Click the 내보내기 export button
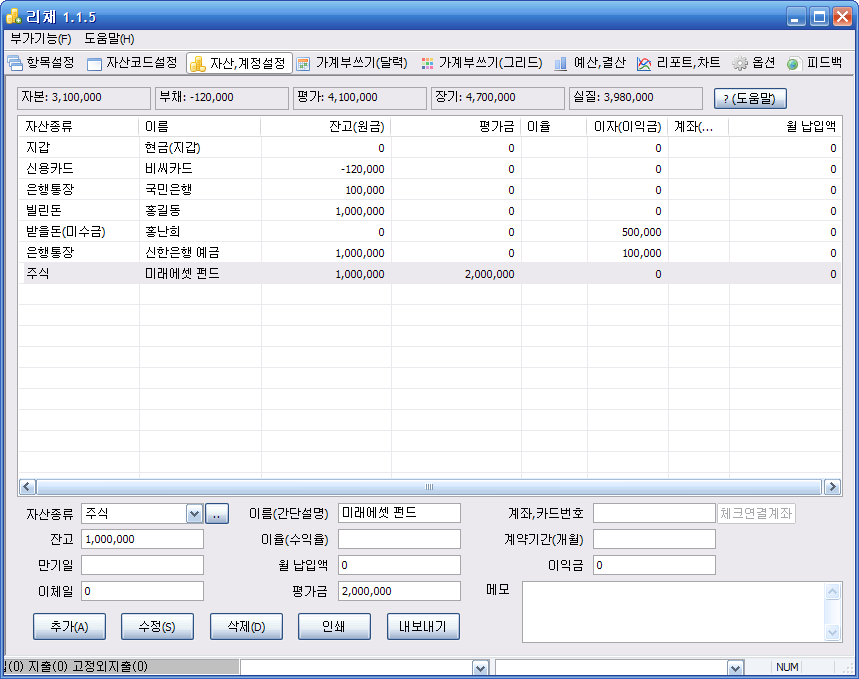 click(423, 627)
